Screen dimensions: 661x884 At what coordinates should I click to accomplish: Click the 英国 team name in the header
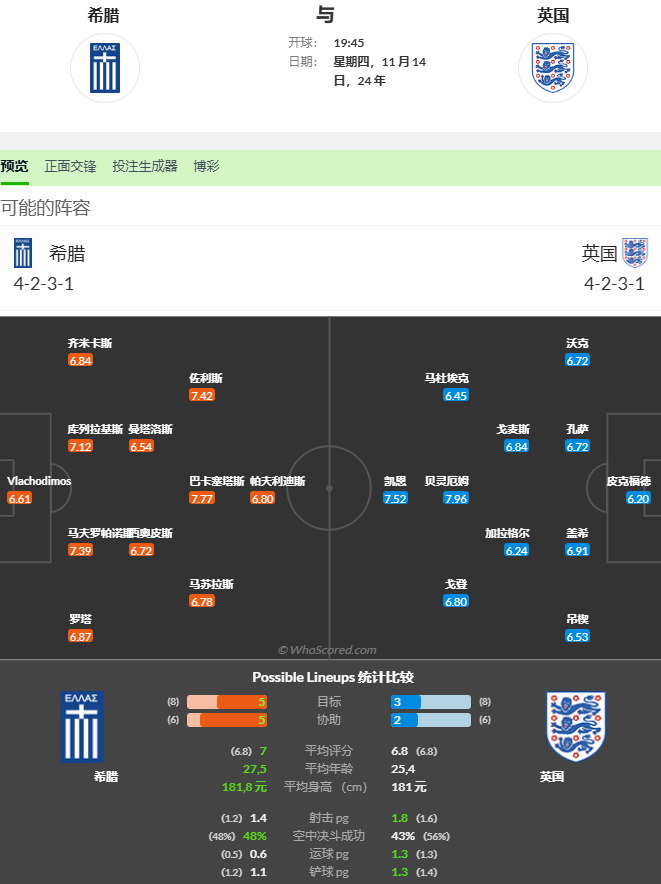pos(553,15)
